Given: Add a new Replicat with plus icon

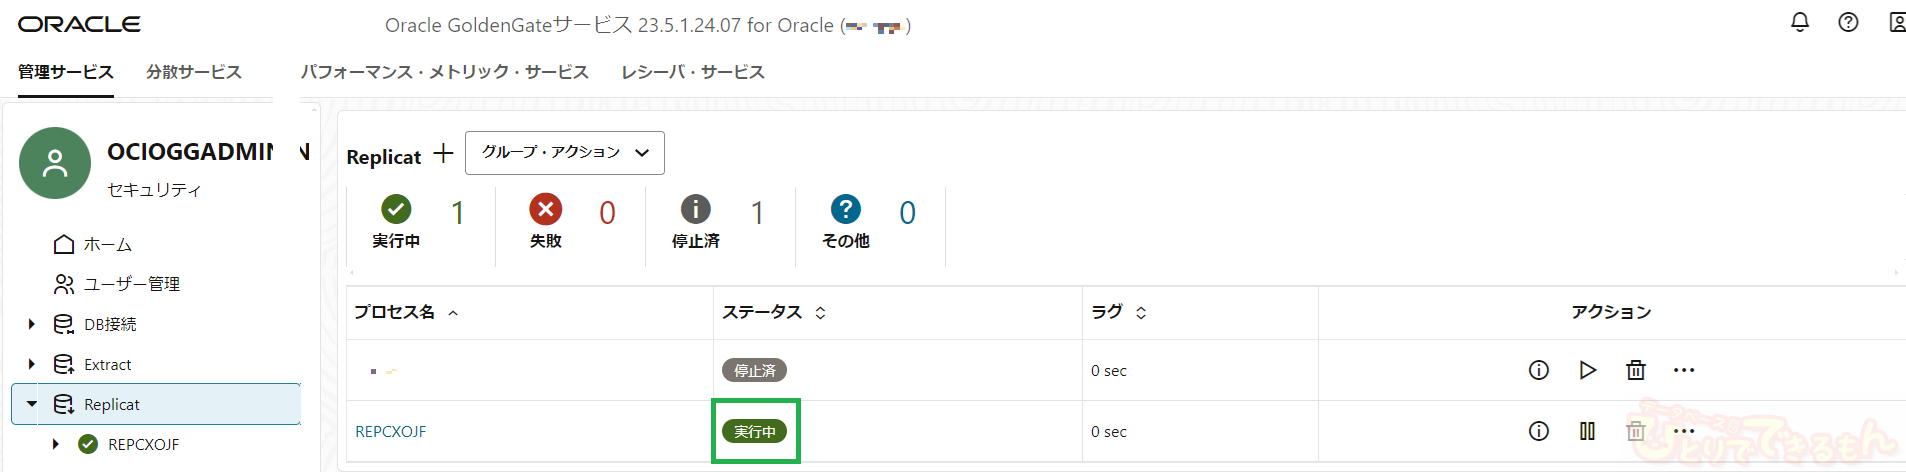Looking at the screenshot, I should click(x=443, y=154).
